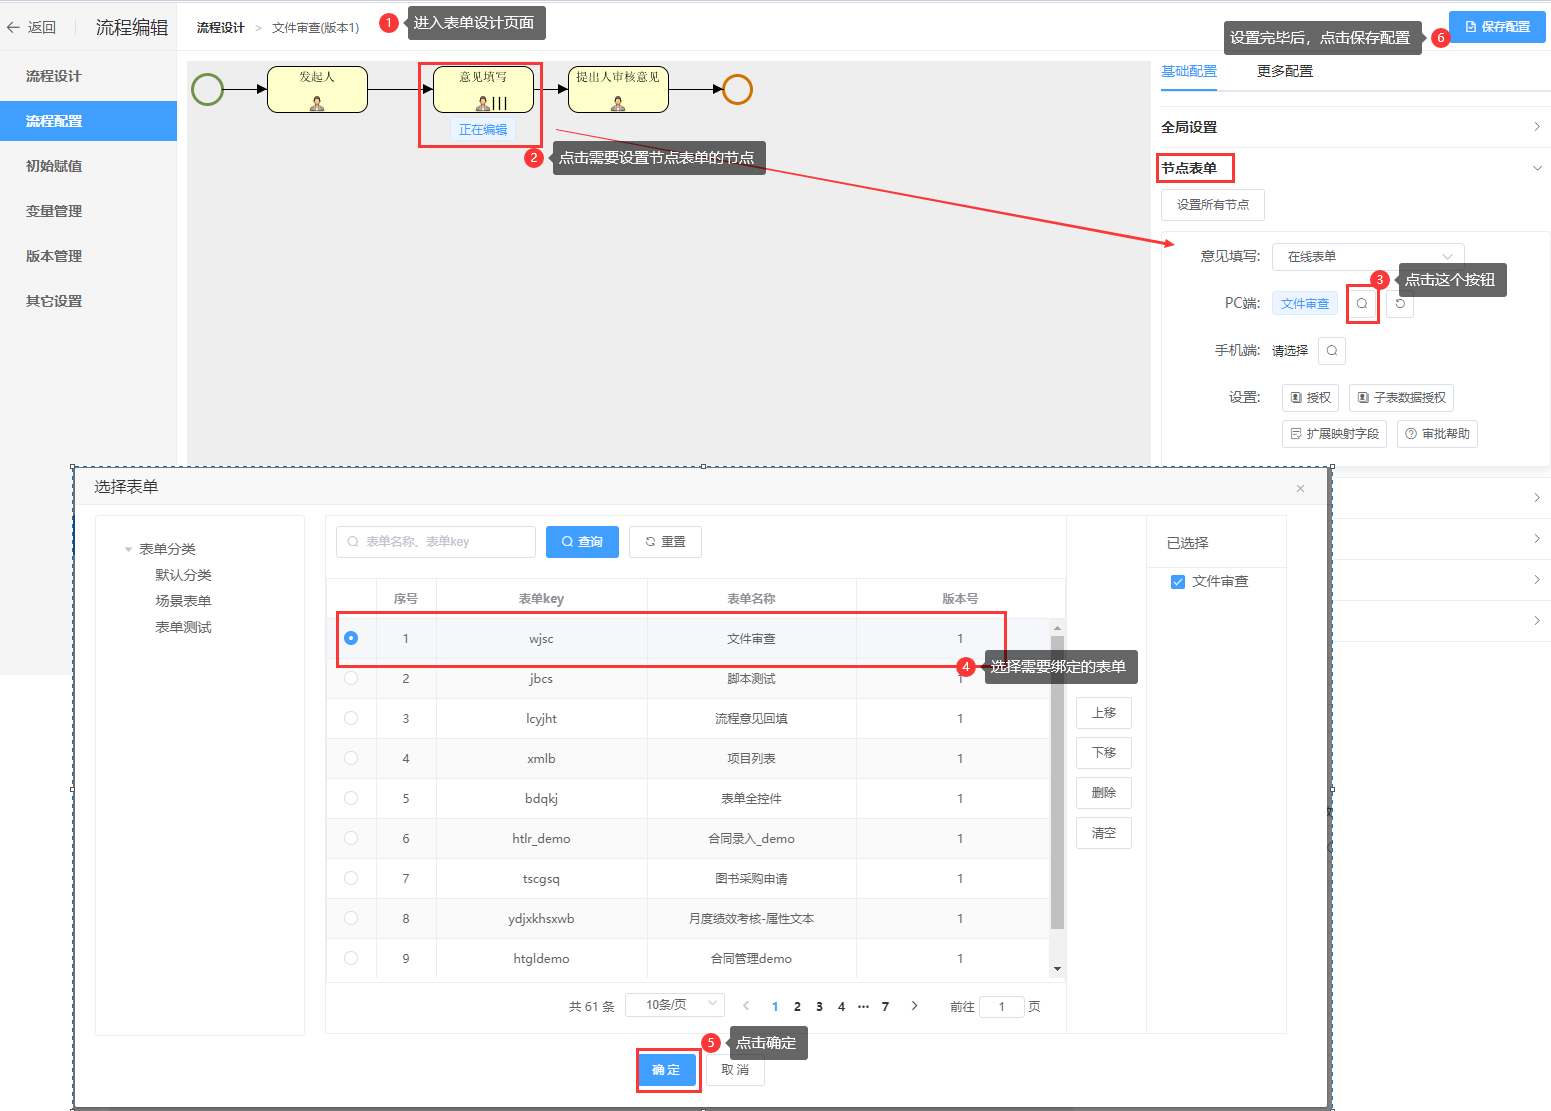1551x1111 pixels.
Task: Select radio for jbcs 脚本测试 row
Action: pos(351,678)
